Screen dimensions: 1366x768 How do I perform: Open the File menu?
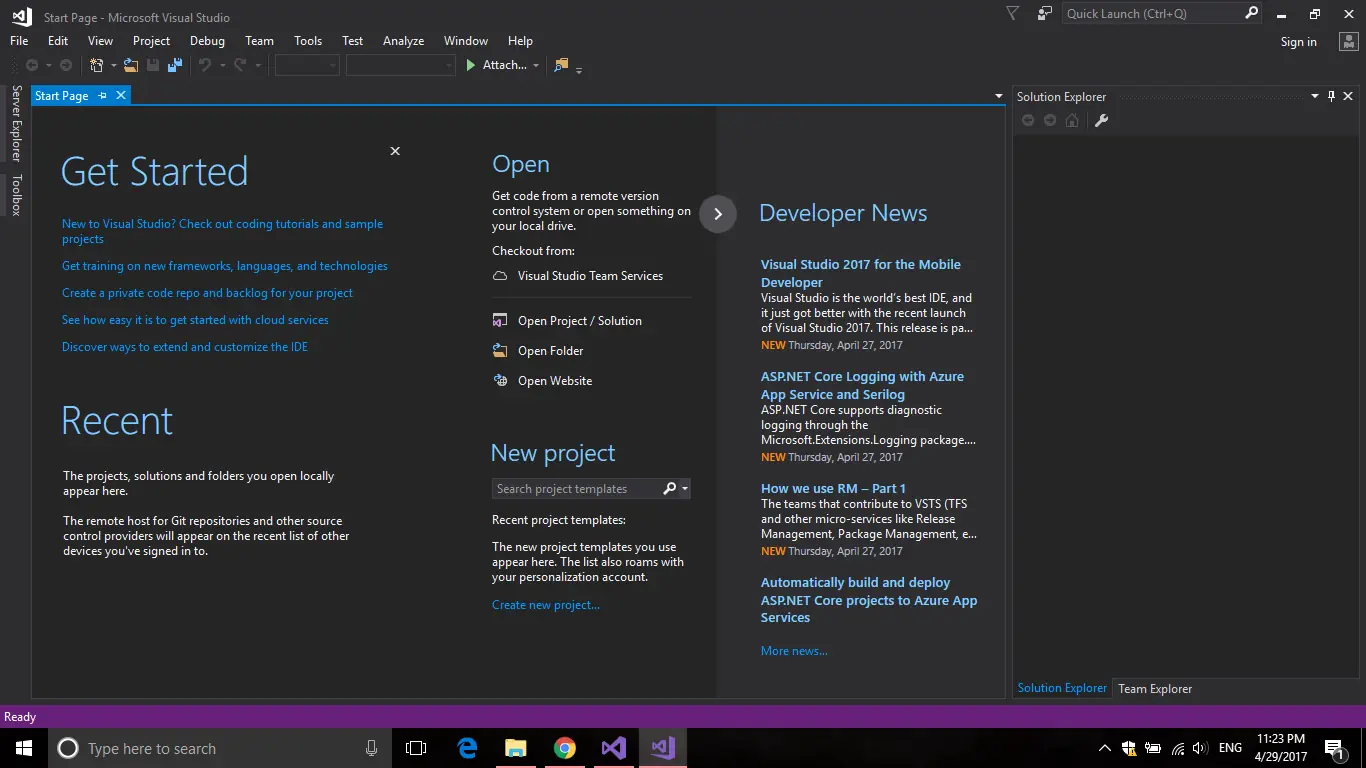(19, 41)
